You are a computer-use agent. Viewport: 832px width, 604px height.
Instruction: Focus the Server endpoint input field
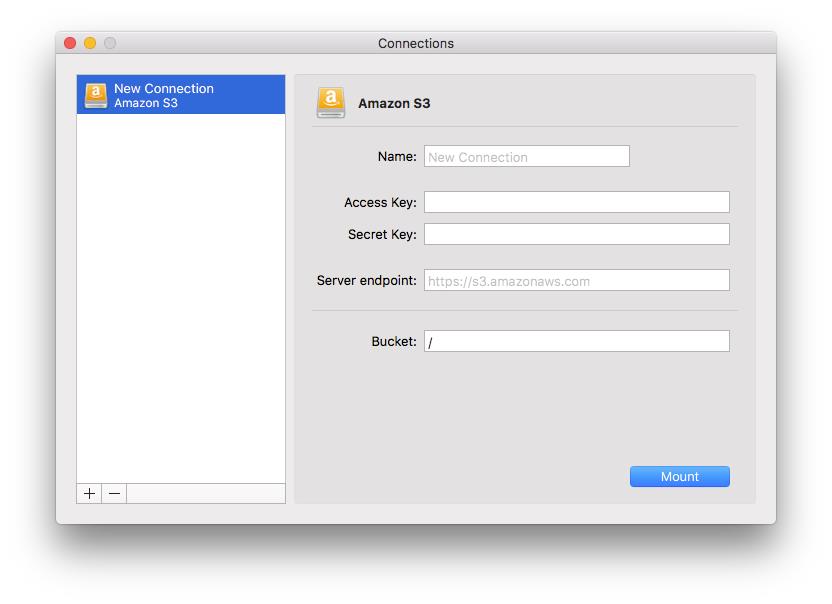576,280
